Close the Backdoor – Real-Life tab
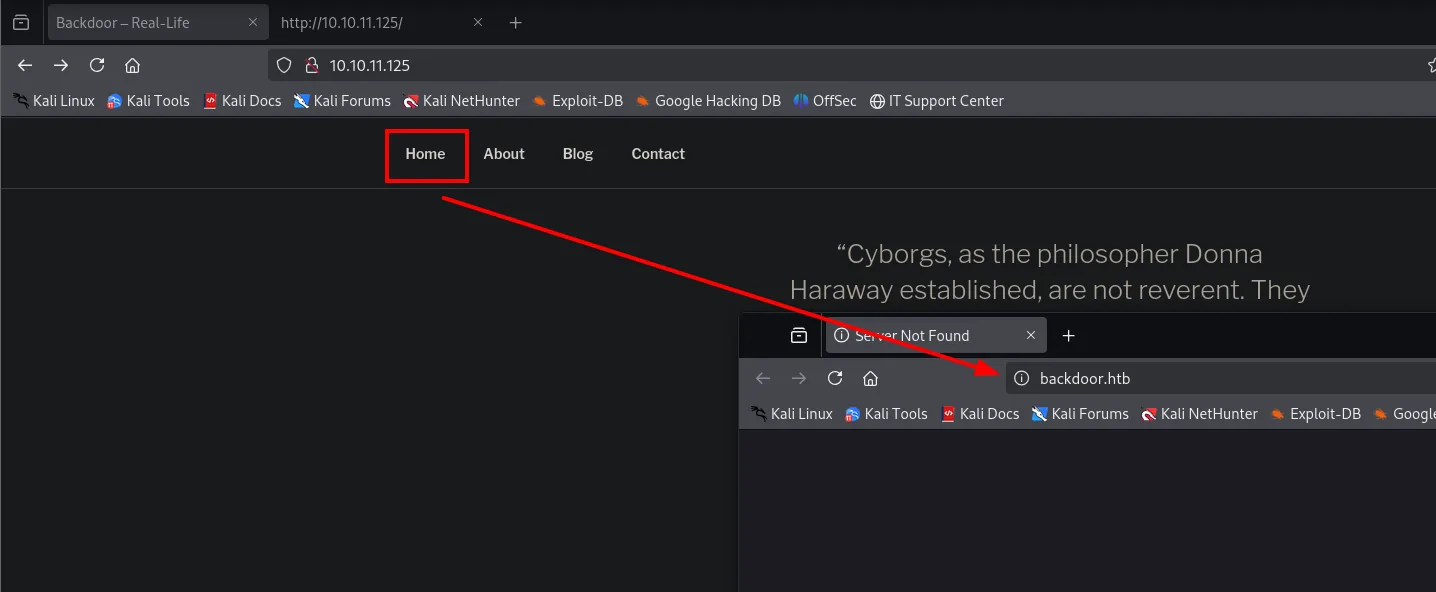Screen dimensions: 1436x592 pyautogui.click(x=253, y=22)
